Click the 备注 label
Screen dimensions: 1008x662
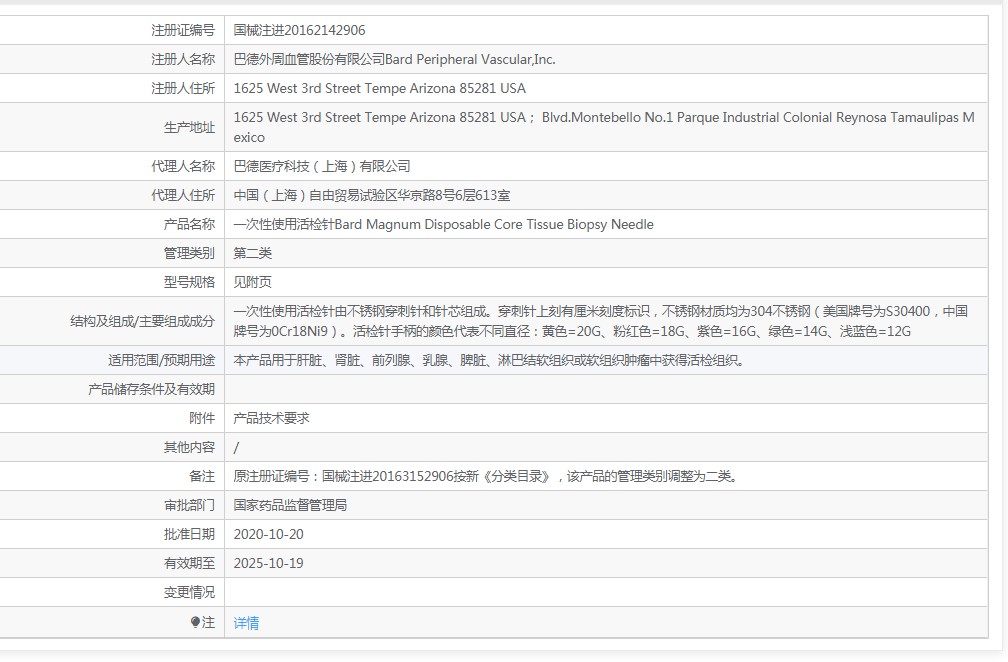tap(202, 476)
